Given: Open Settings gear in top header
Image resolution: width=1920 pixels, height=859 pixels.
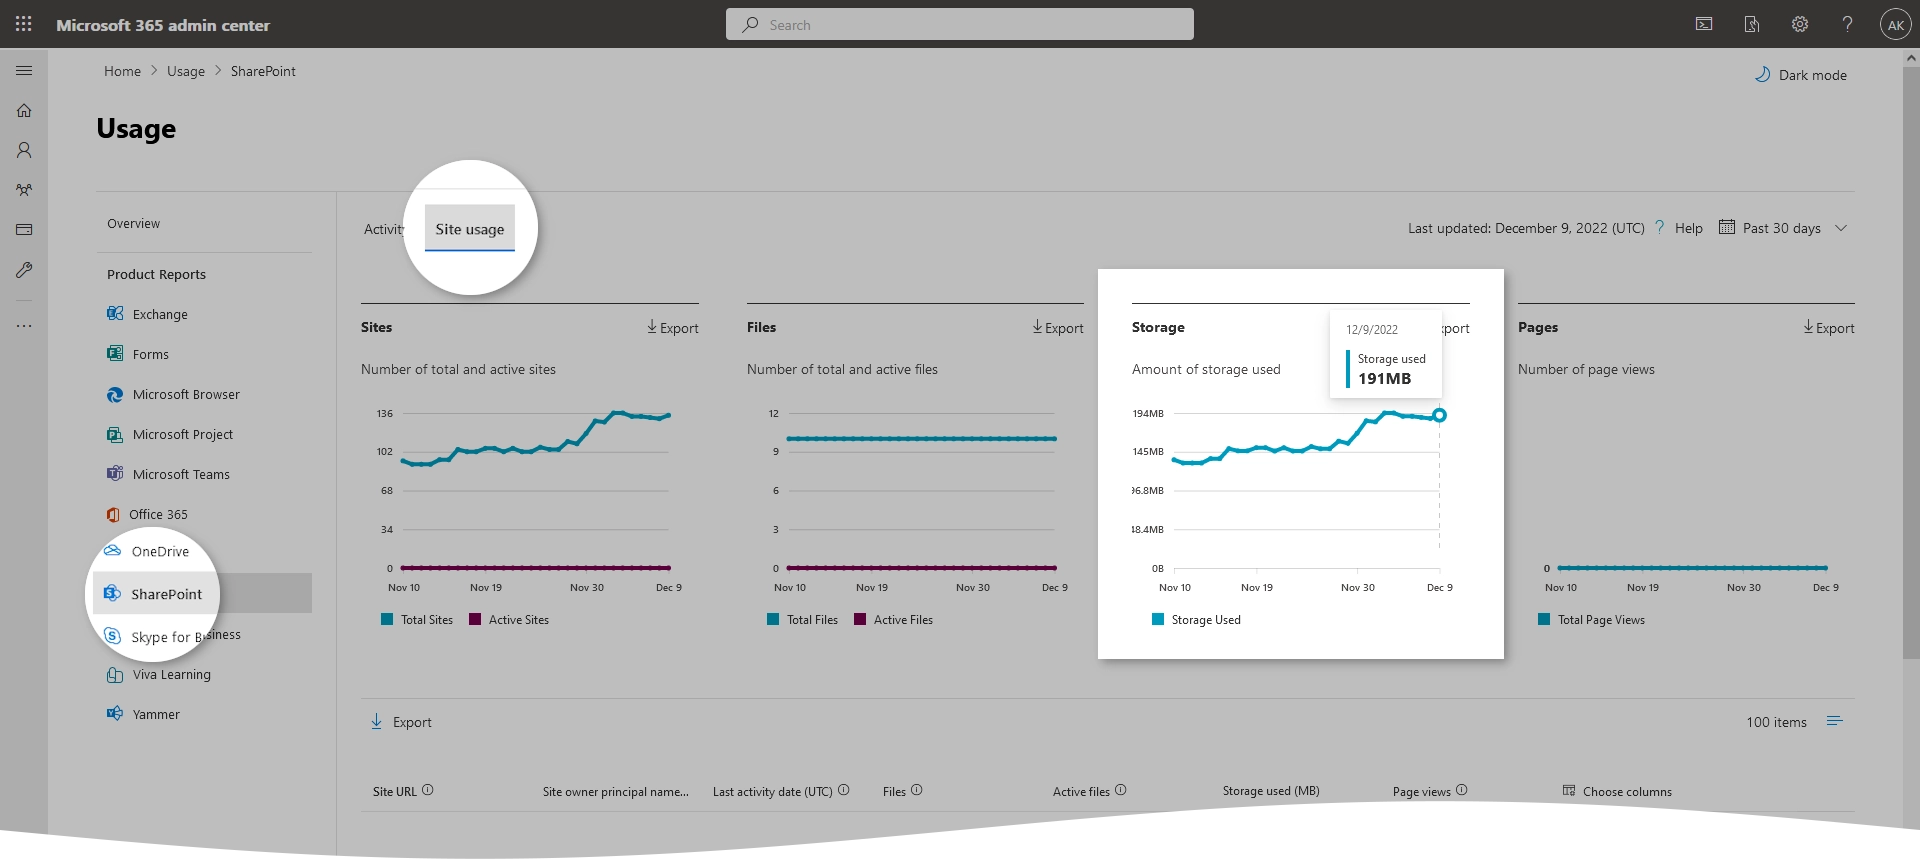Looking at the screenshot, I should pos(1800,24).
